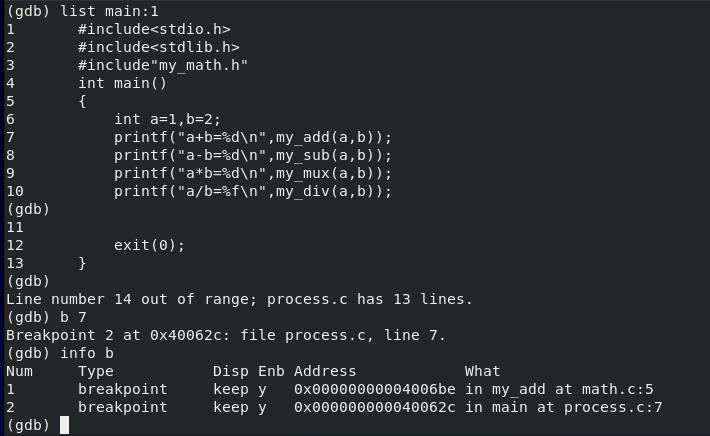Click the 'Address' column header
710x436 pixels.
click(325, 371)
